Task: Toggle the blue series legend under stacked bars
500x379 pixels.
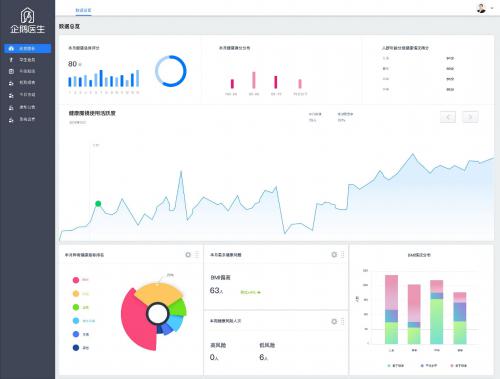Action: tap(429, 366)
